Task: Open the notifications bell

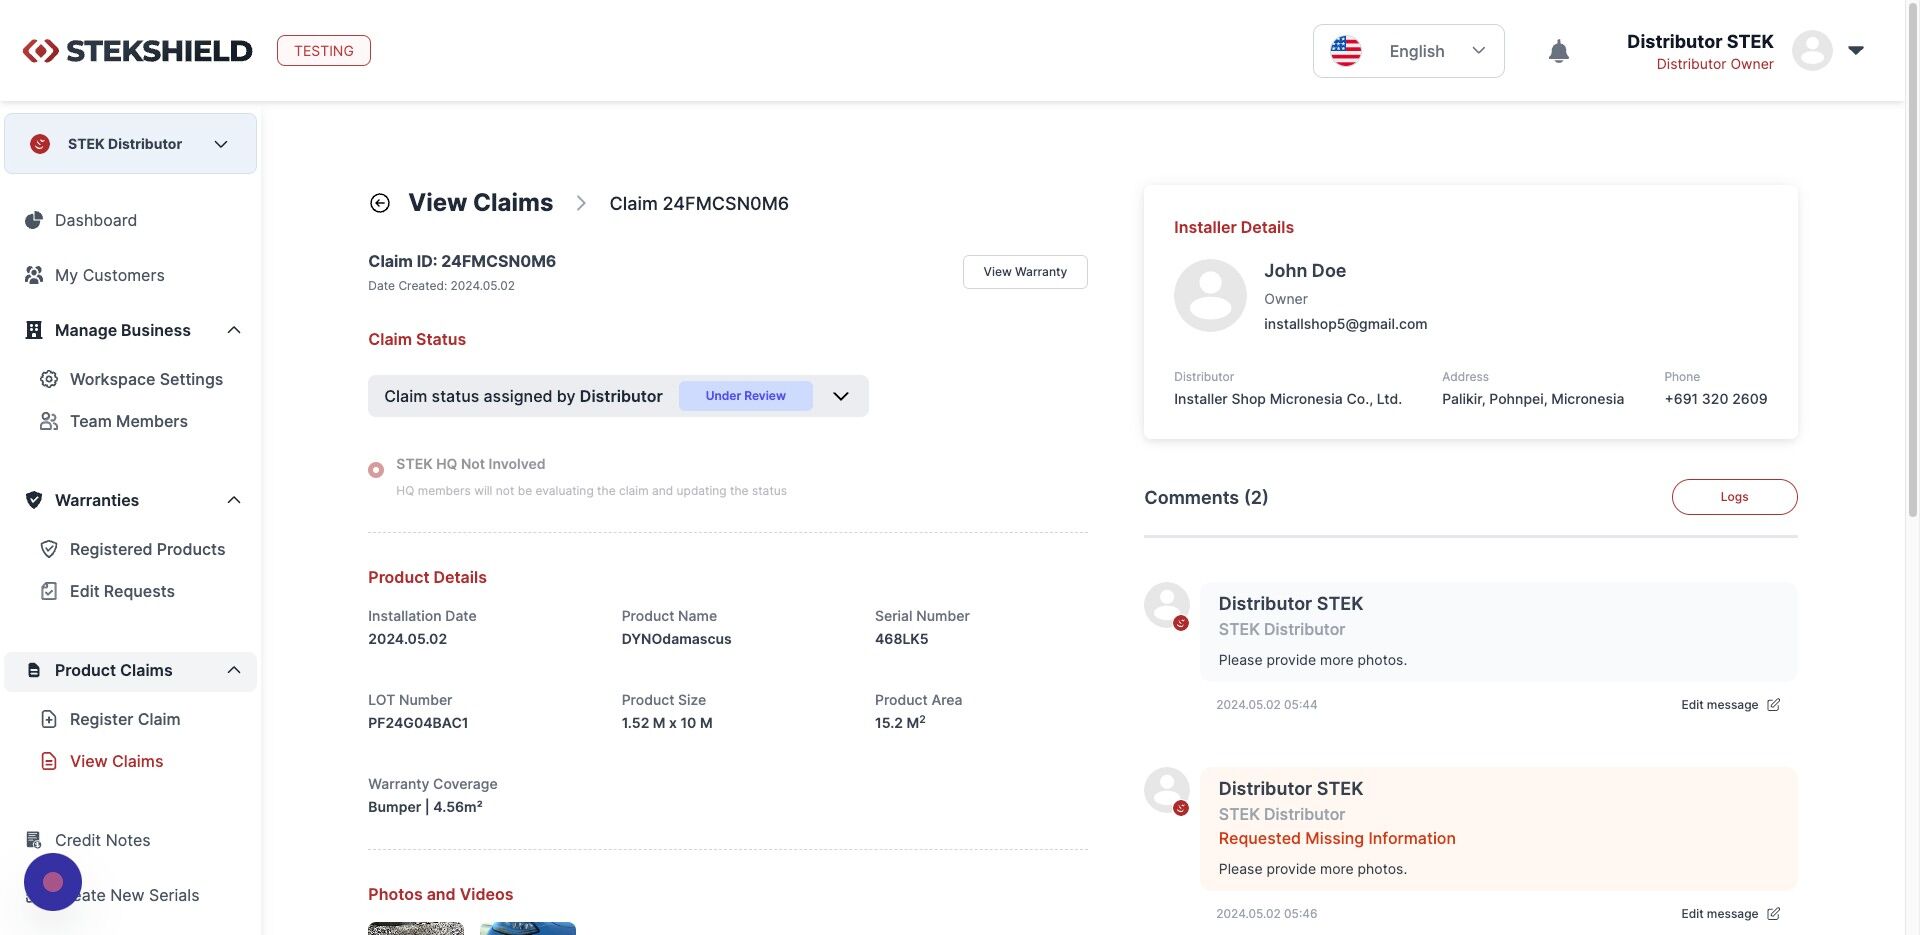Action: [1558, 51]
